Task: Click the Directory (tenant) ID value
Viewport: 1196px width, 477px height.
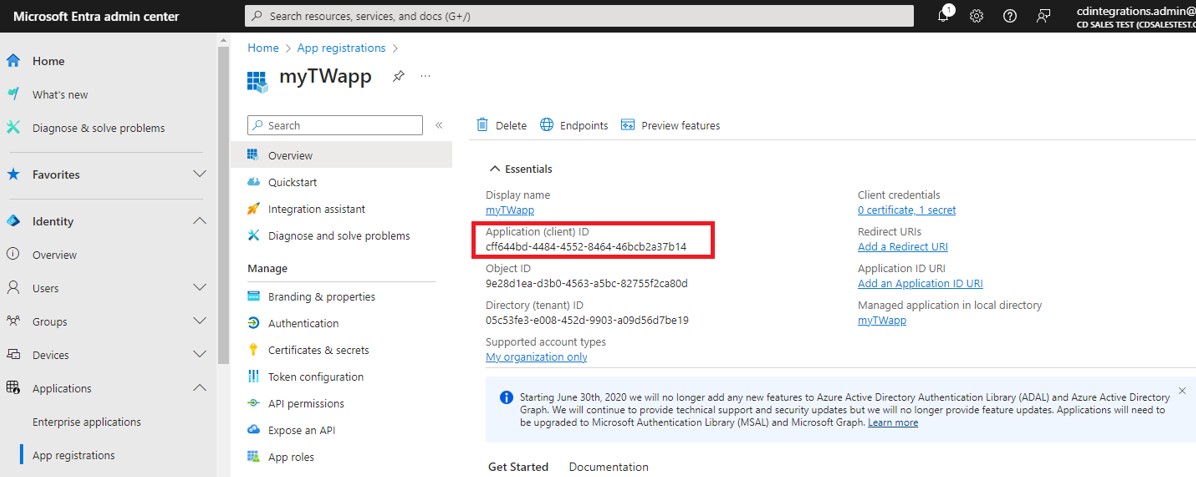Action: tap(587, 320)
